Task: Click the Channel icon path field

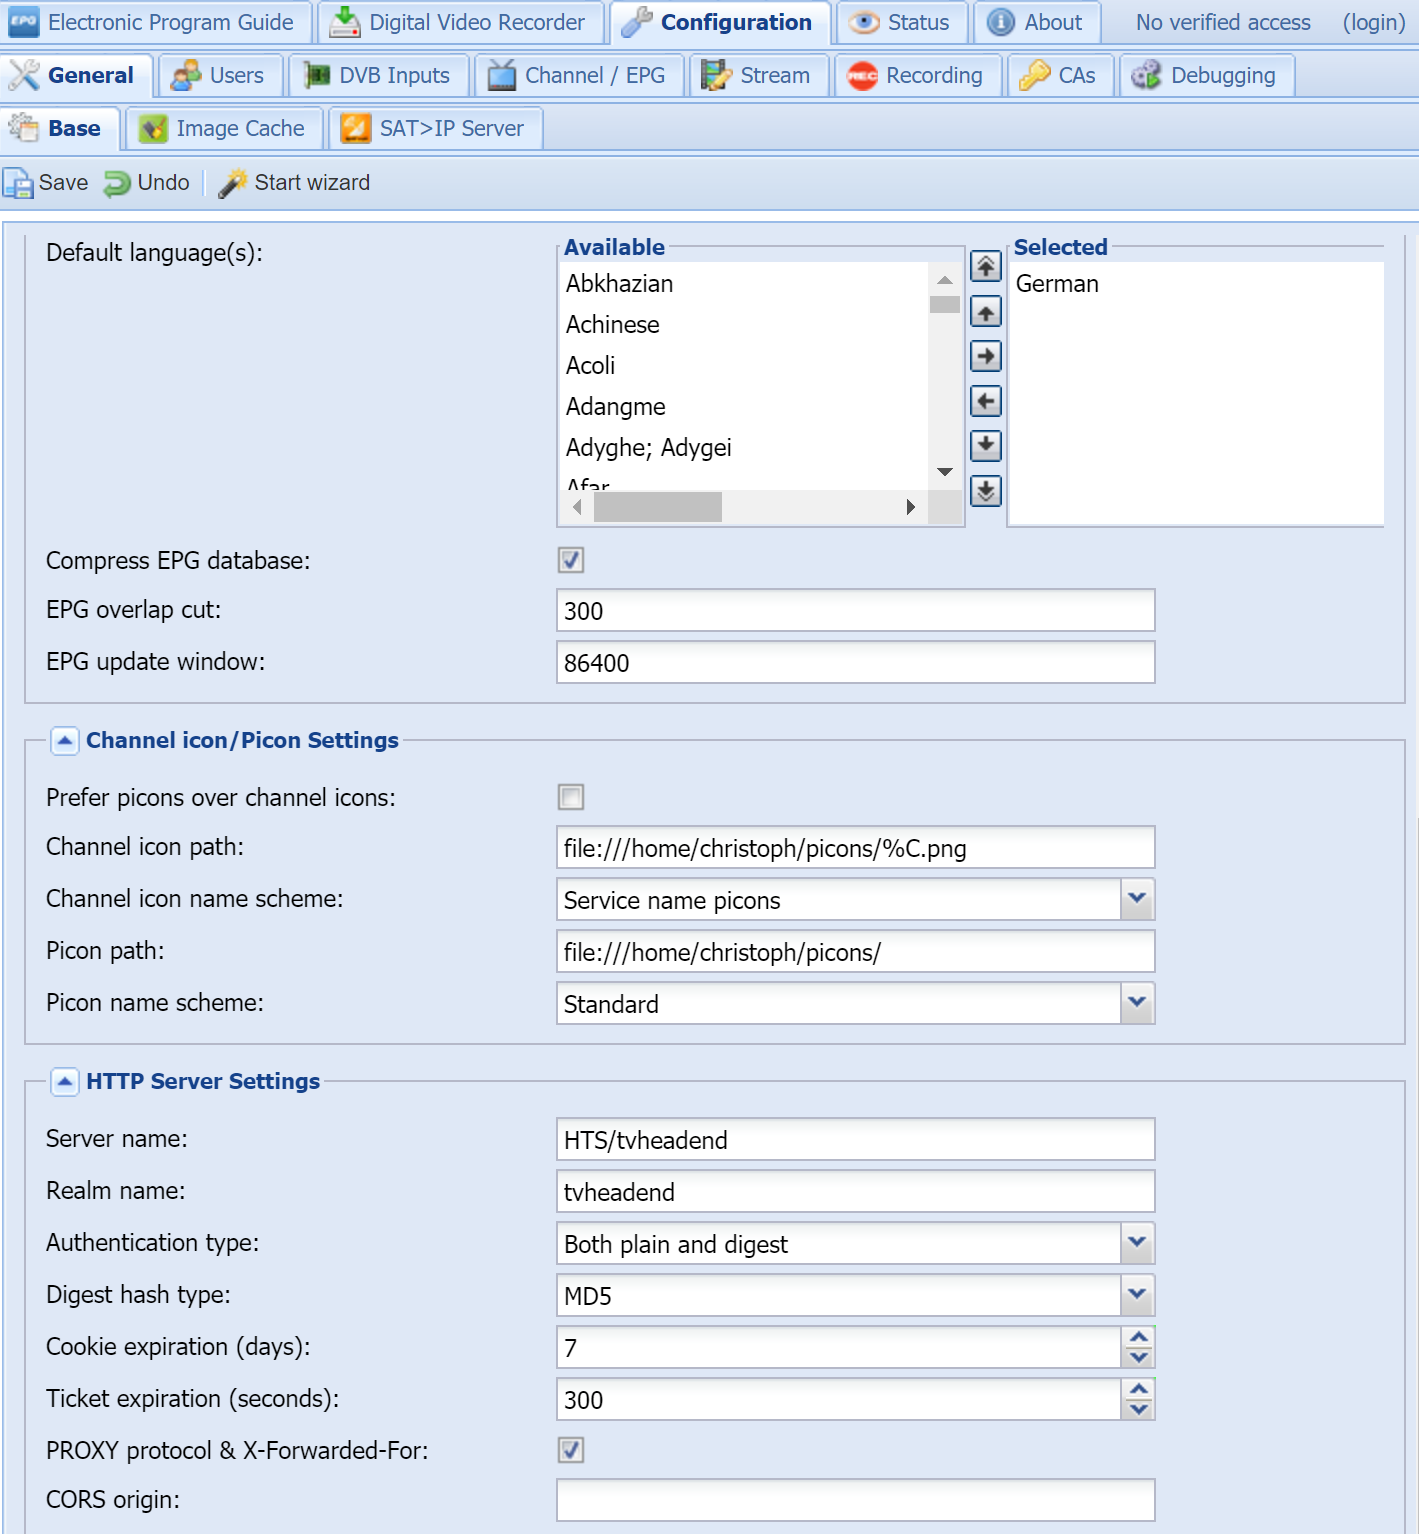Action: tap(856, 847)
